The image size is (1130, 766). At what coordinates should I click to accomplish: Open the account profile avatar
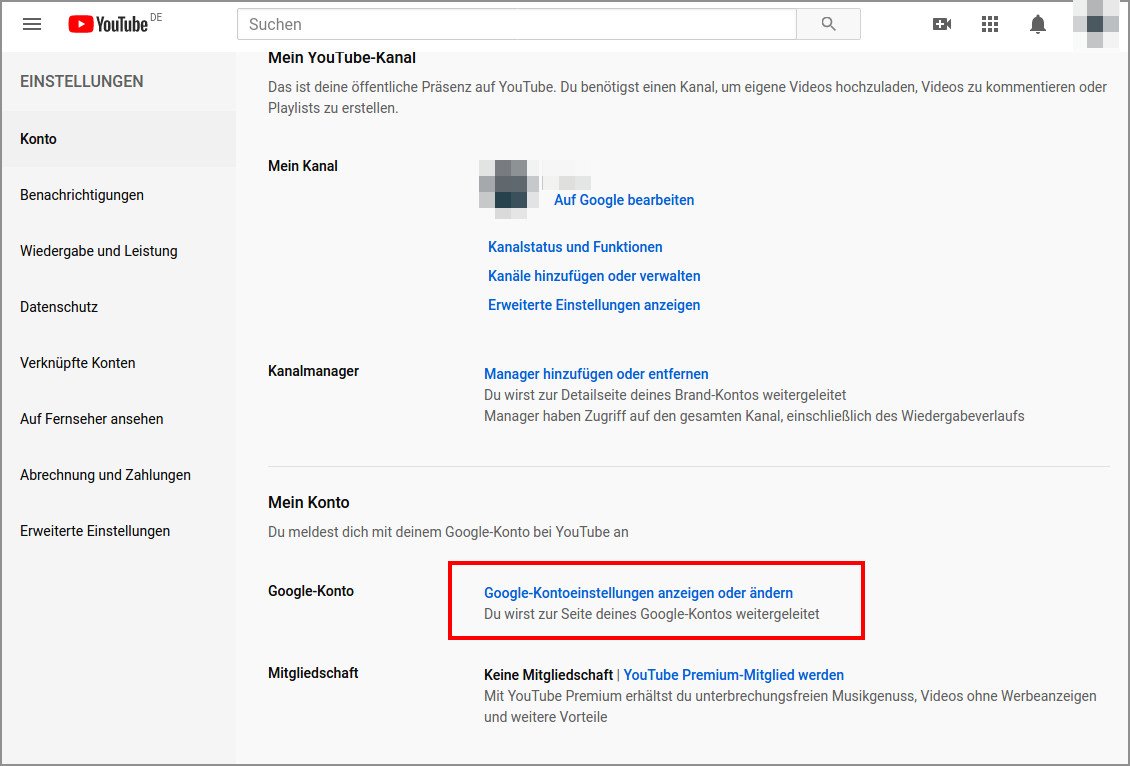click(x=1095, y=24)
